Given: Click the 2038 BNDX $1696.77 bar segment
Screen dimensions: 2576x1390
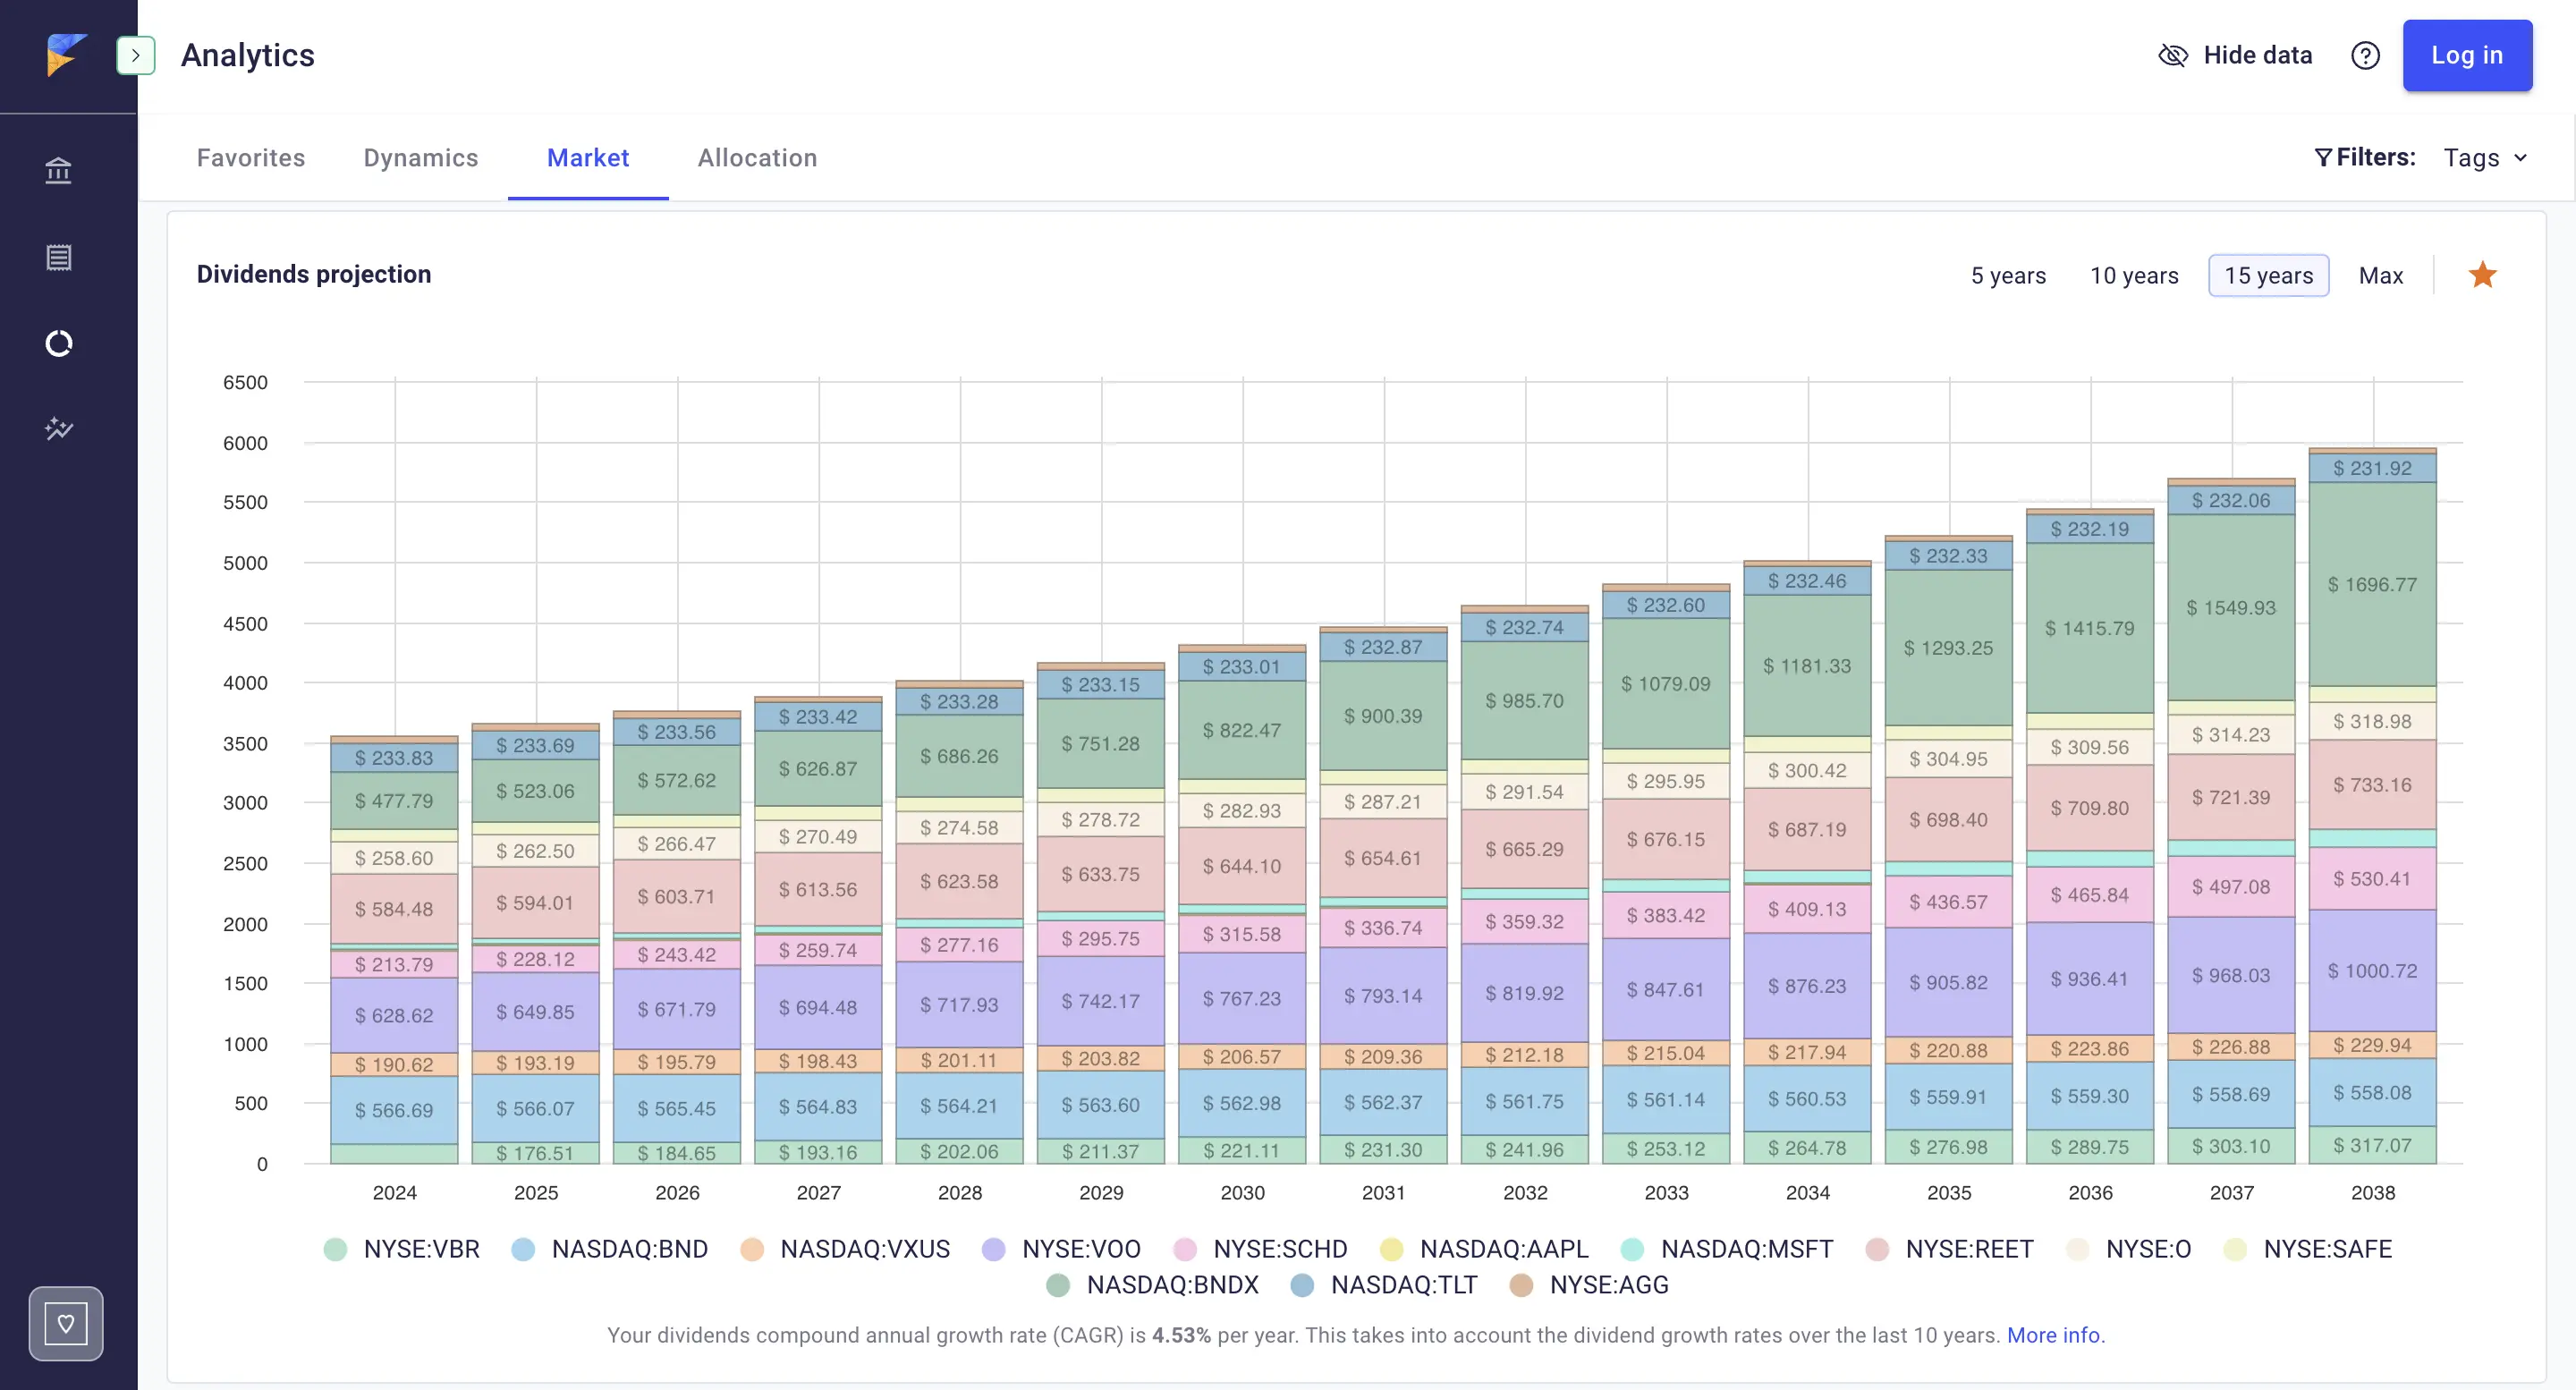Looking at the screenshot, I should pos(2372,584).
